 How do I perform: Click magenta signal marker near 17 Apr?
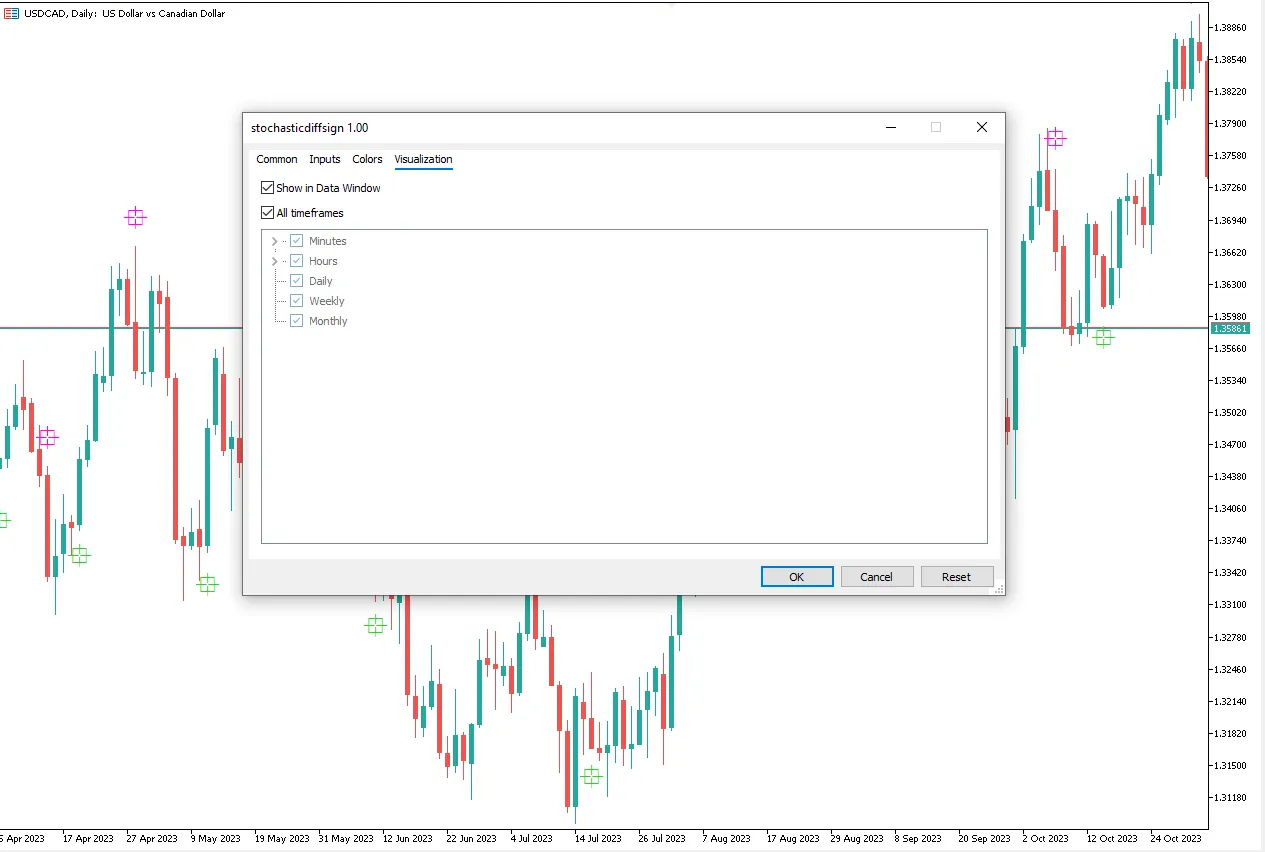click(x=47, y=437)
